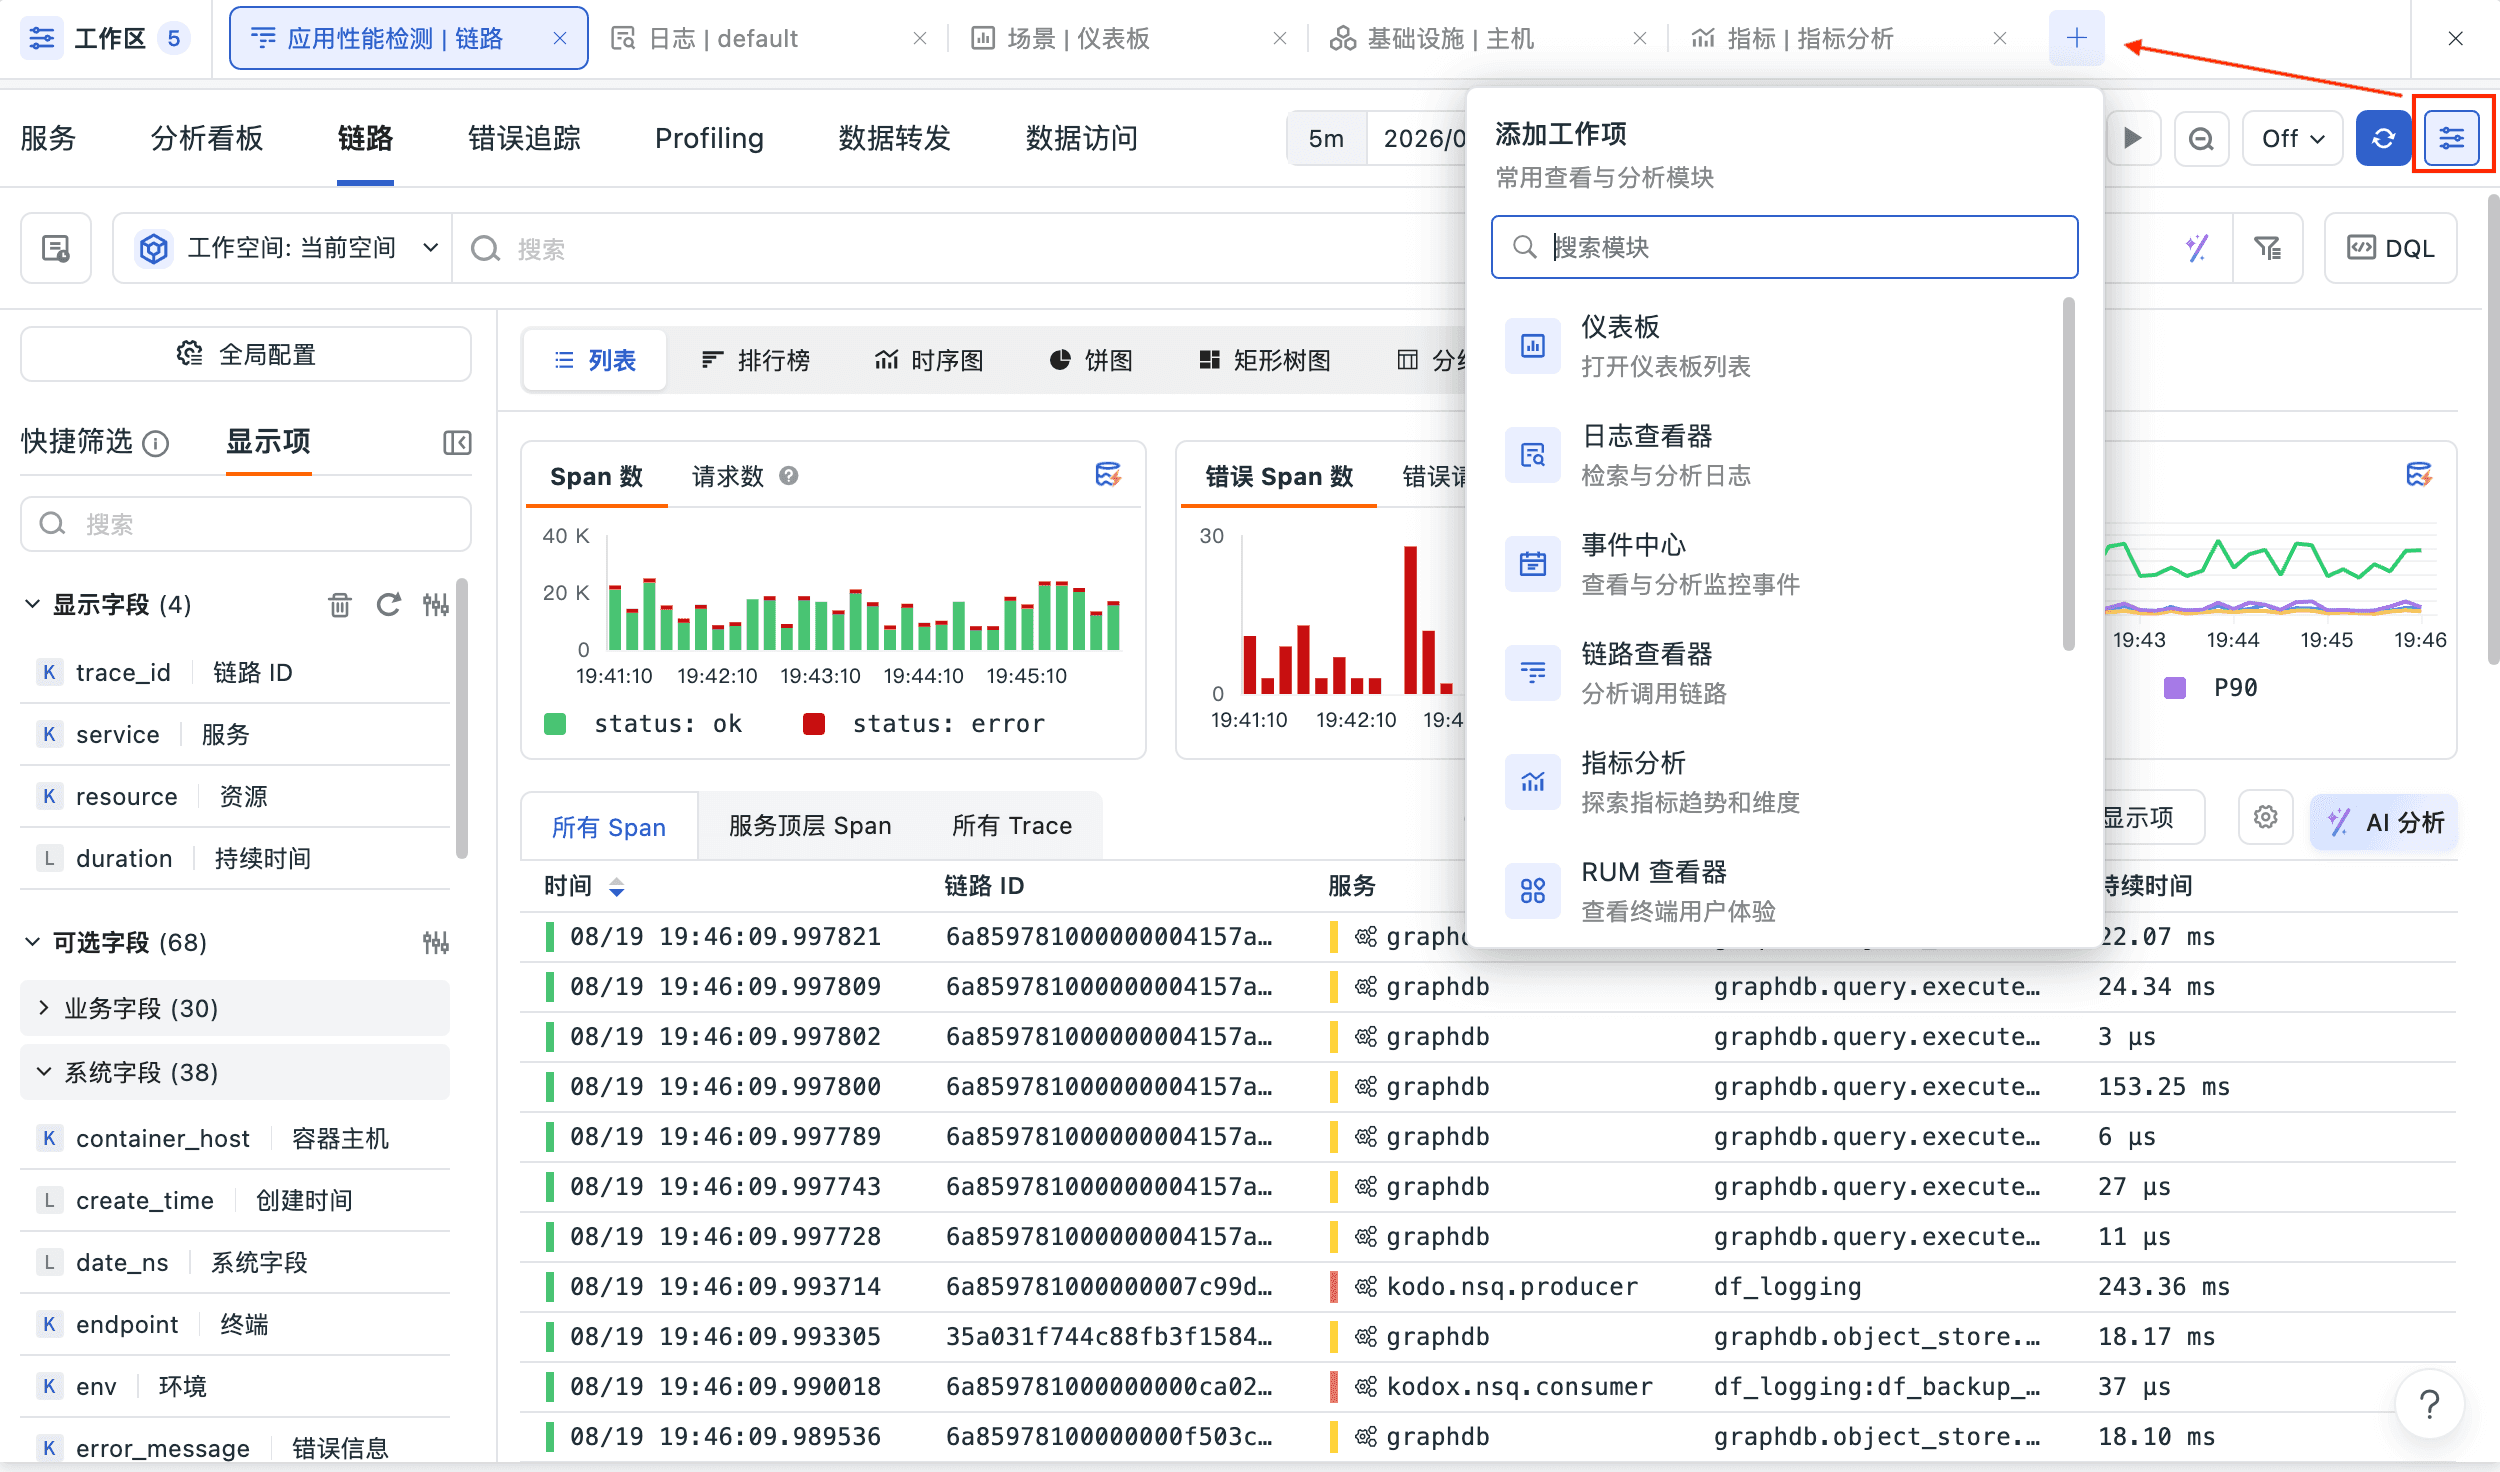Click the gear settings icon above table
Viewport: 2500px width, 1472px height.
[2265, 818]
